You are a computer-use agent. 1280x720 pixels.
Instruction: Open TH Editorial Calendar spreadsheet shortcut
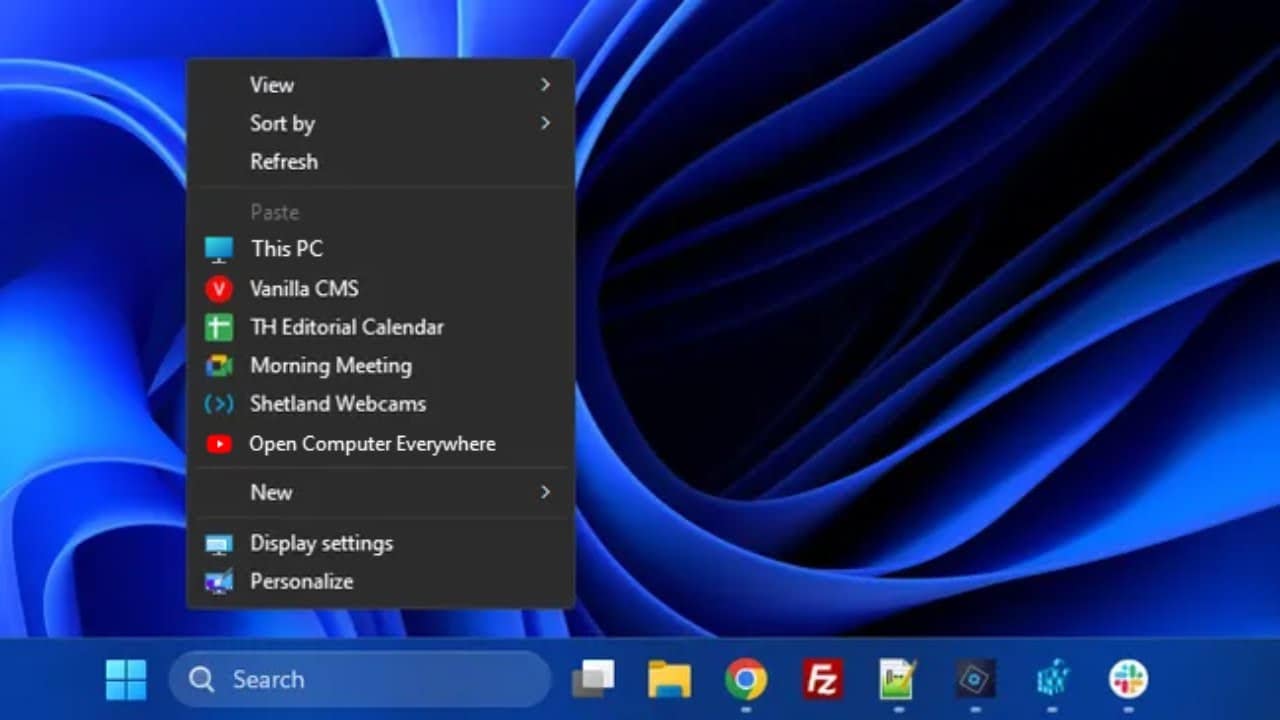[346, 327]
